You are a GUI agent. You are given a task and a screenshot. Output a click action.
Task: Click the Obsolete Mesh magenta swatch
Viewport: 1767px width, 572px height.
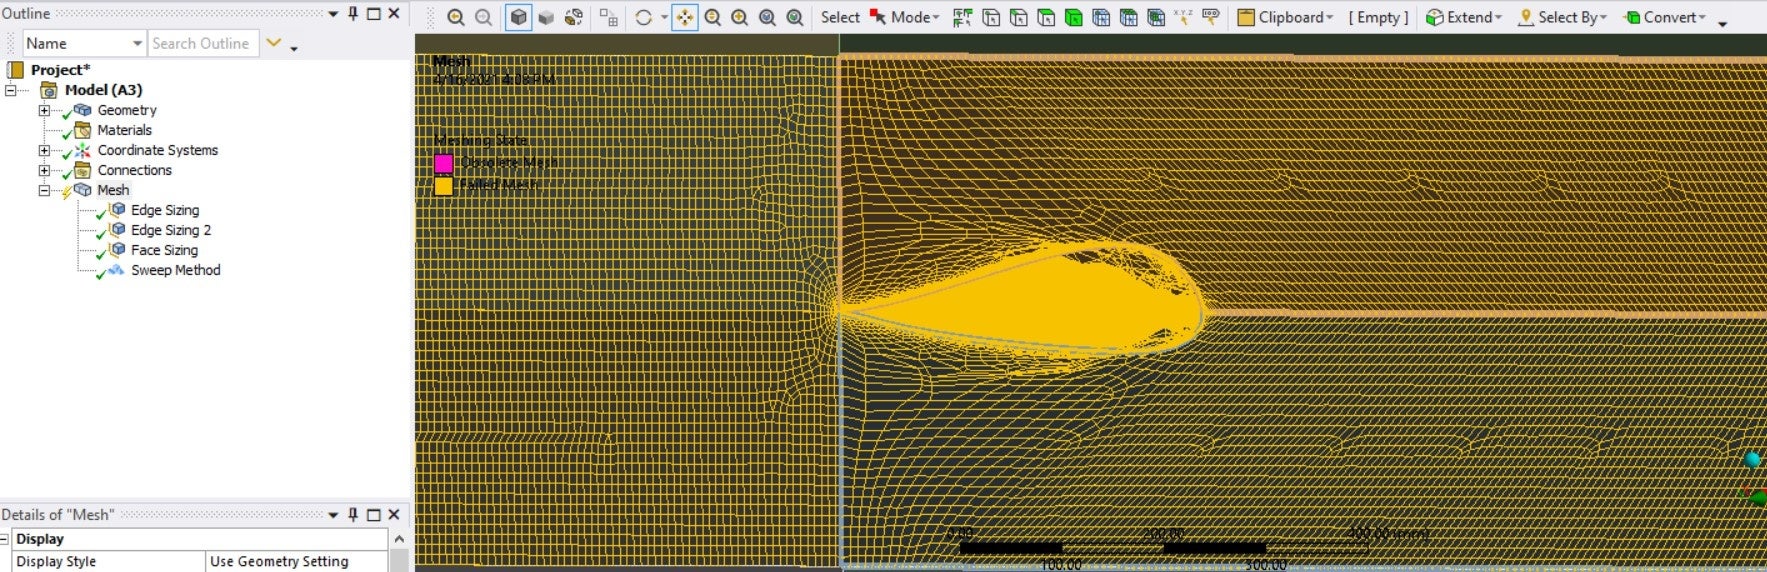point(444,163)
